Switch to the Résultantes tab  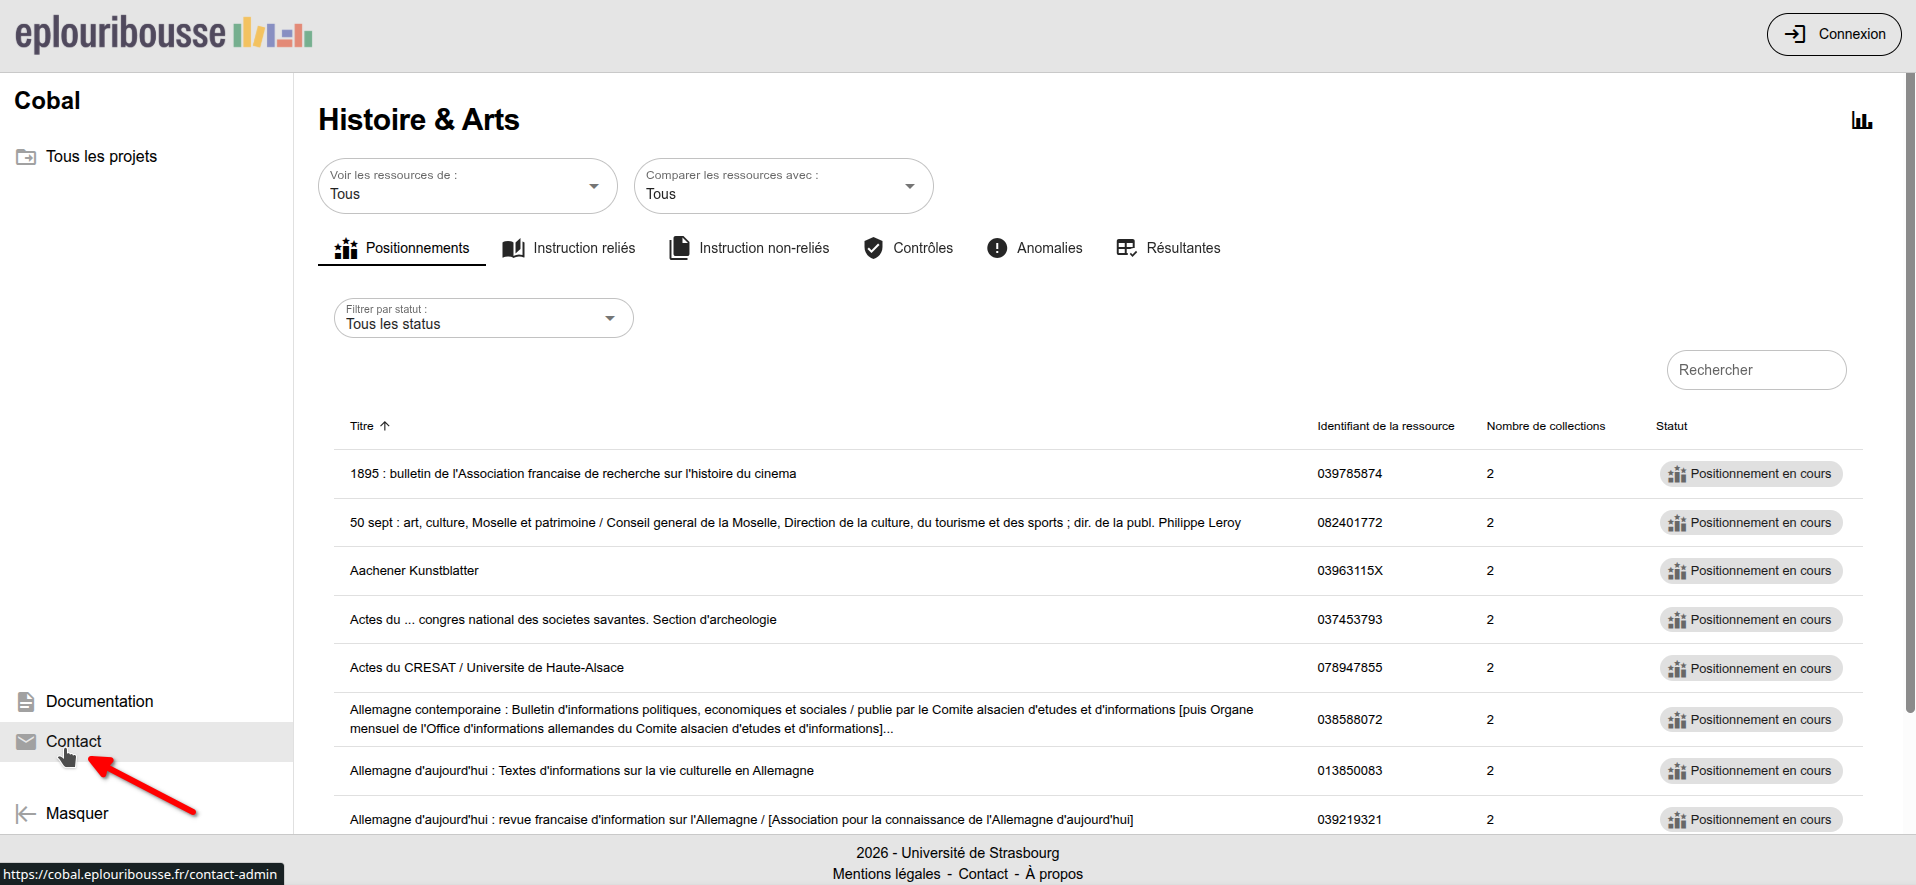coord(1168,248)
